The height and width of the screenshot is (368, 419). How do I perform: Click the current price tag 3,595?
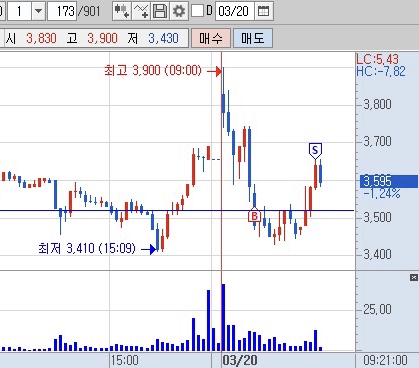(x=388, y=181)
